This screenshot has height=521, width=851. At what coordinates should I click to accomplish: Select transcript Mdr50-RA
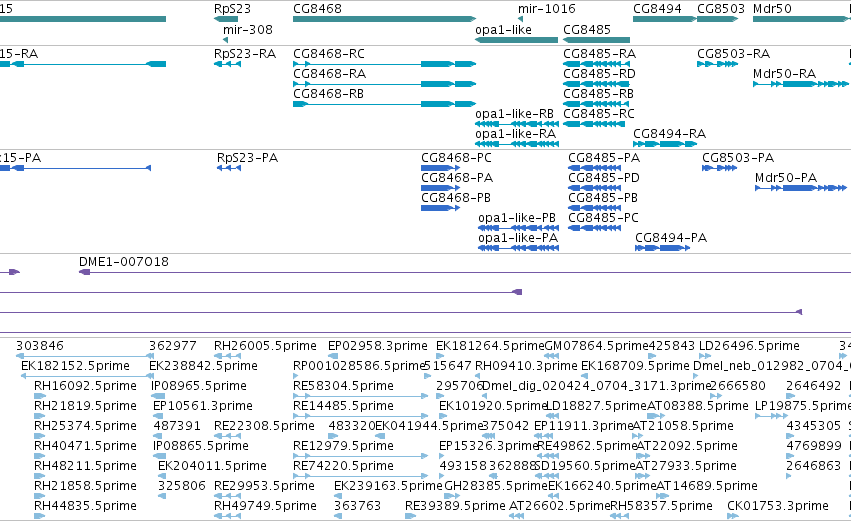784,74
